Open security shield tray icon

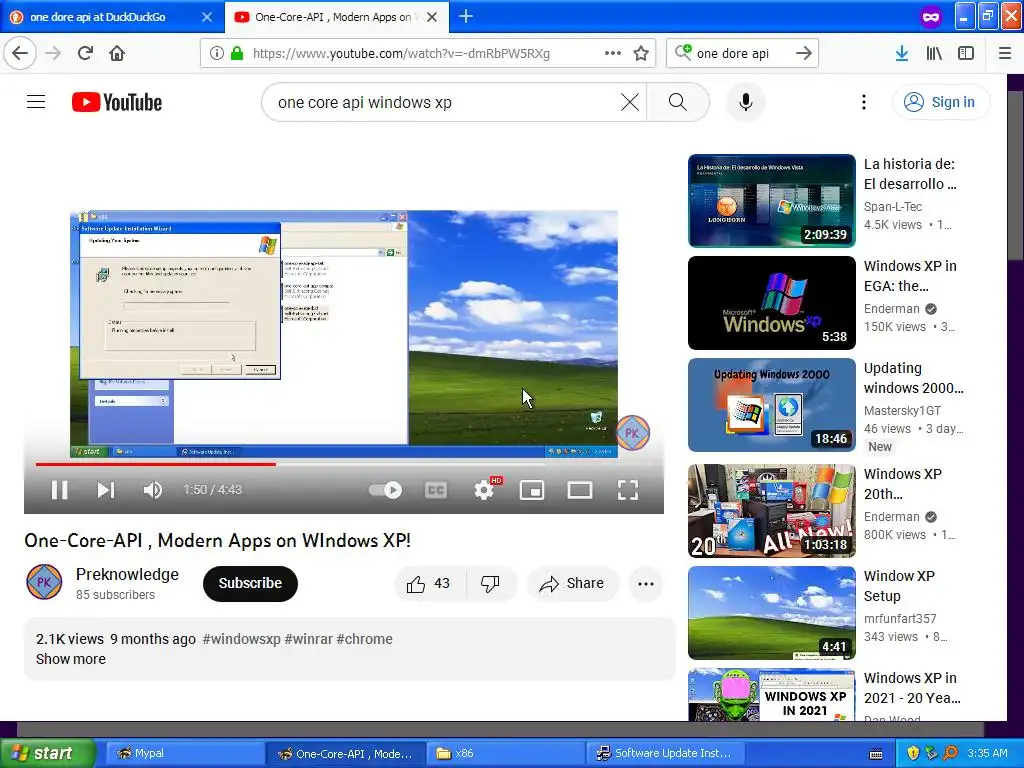[x=913, y=753]
